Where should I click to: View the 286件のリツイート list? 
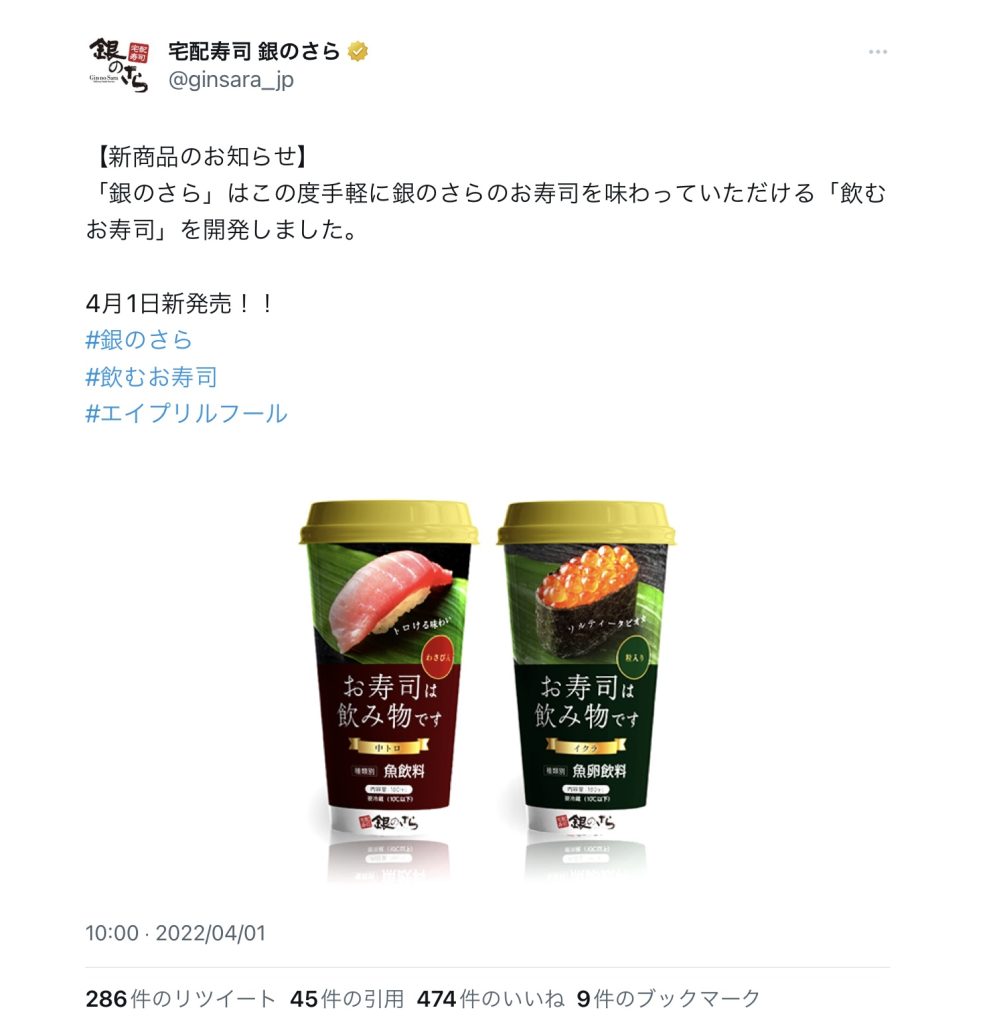[181, 999]
